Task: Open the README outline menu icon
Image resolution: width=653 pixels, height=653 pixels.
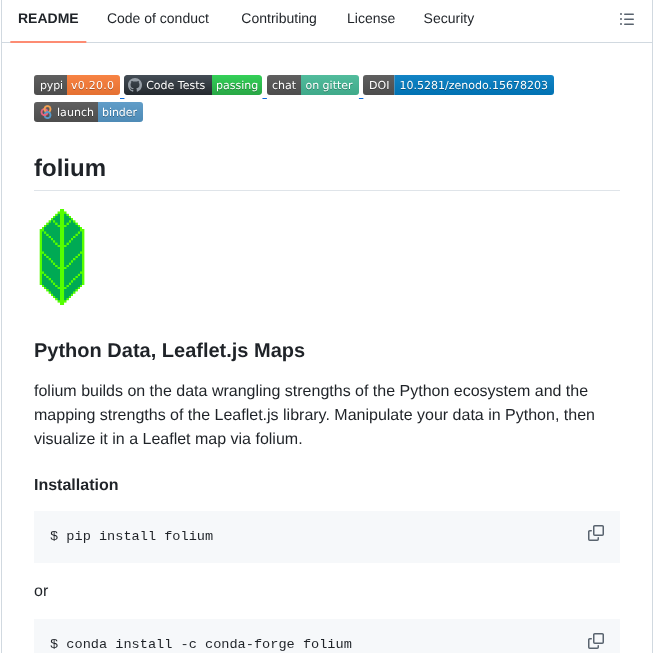Action: 626,19
